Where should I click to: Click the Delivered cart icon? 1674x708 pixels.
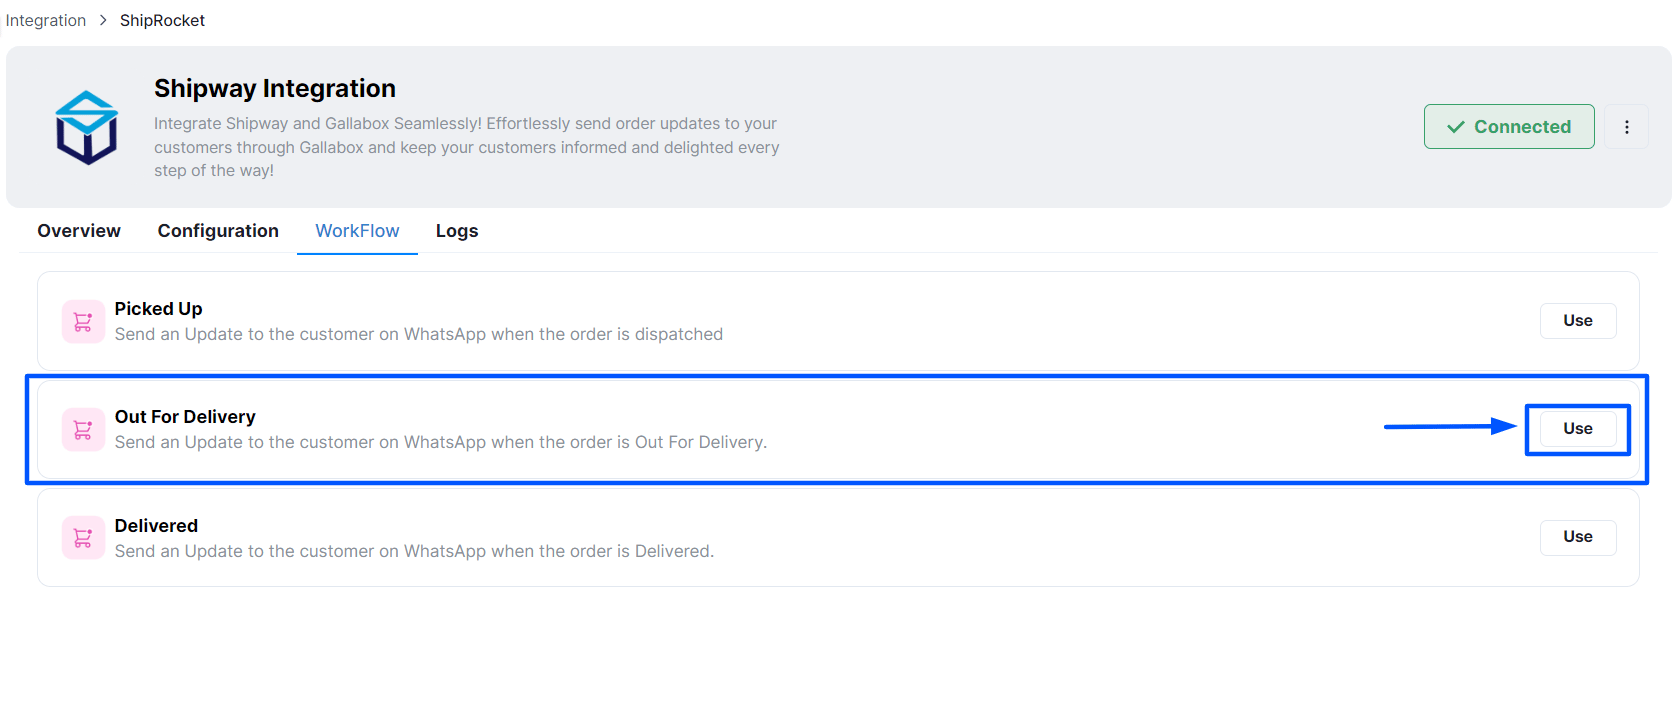pyautogui.click(x=83, y=538)
